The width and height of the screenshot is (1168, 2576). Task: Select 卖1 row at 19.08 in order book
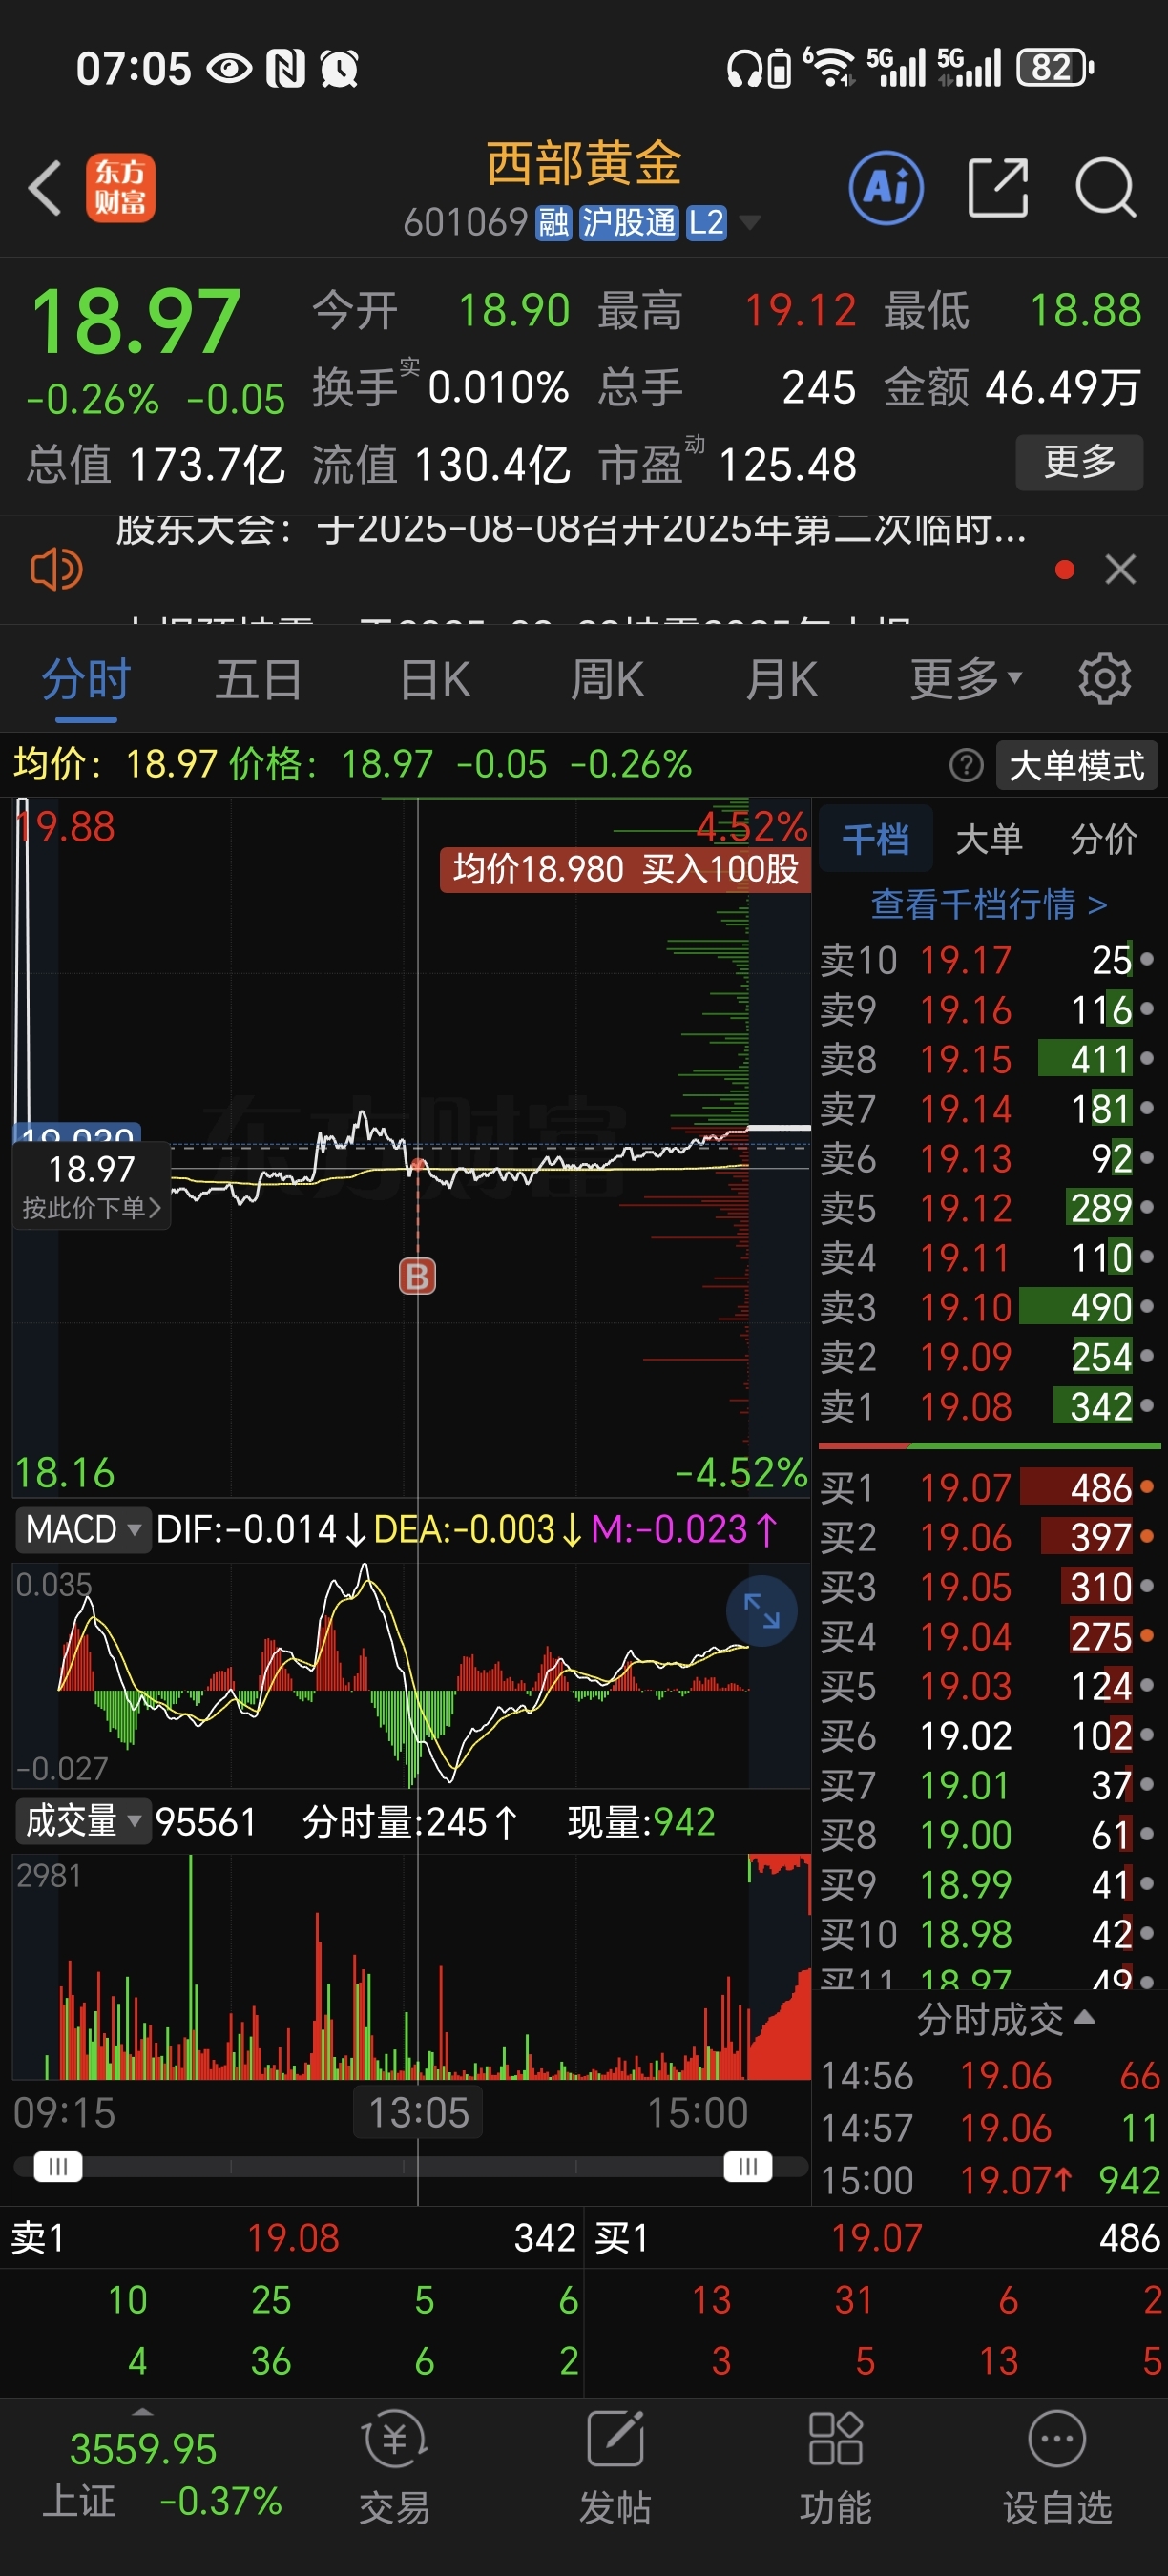coord(988,1406)
